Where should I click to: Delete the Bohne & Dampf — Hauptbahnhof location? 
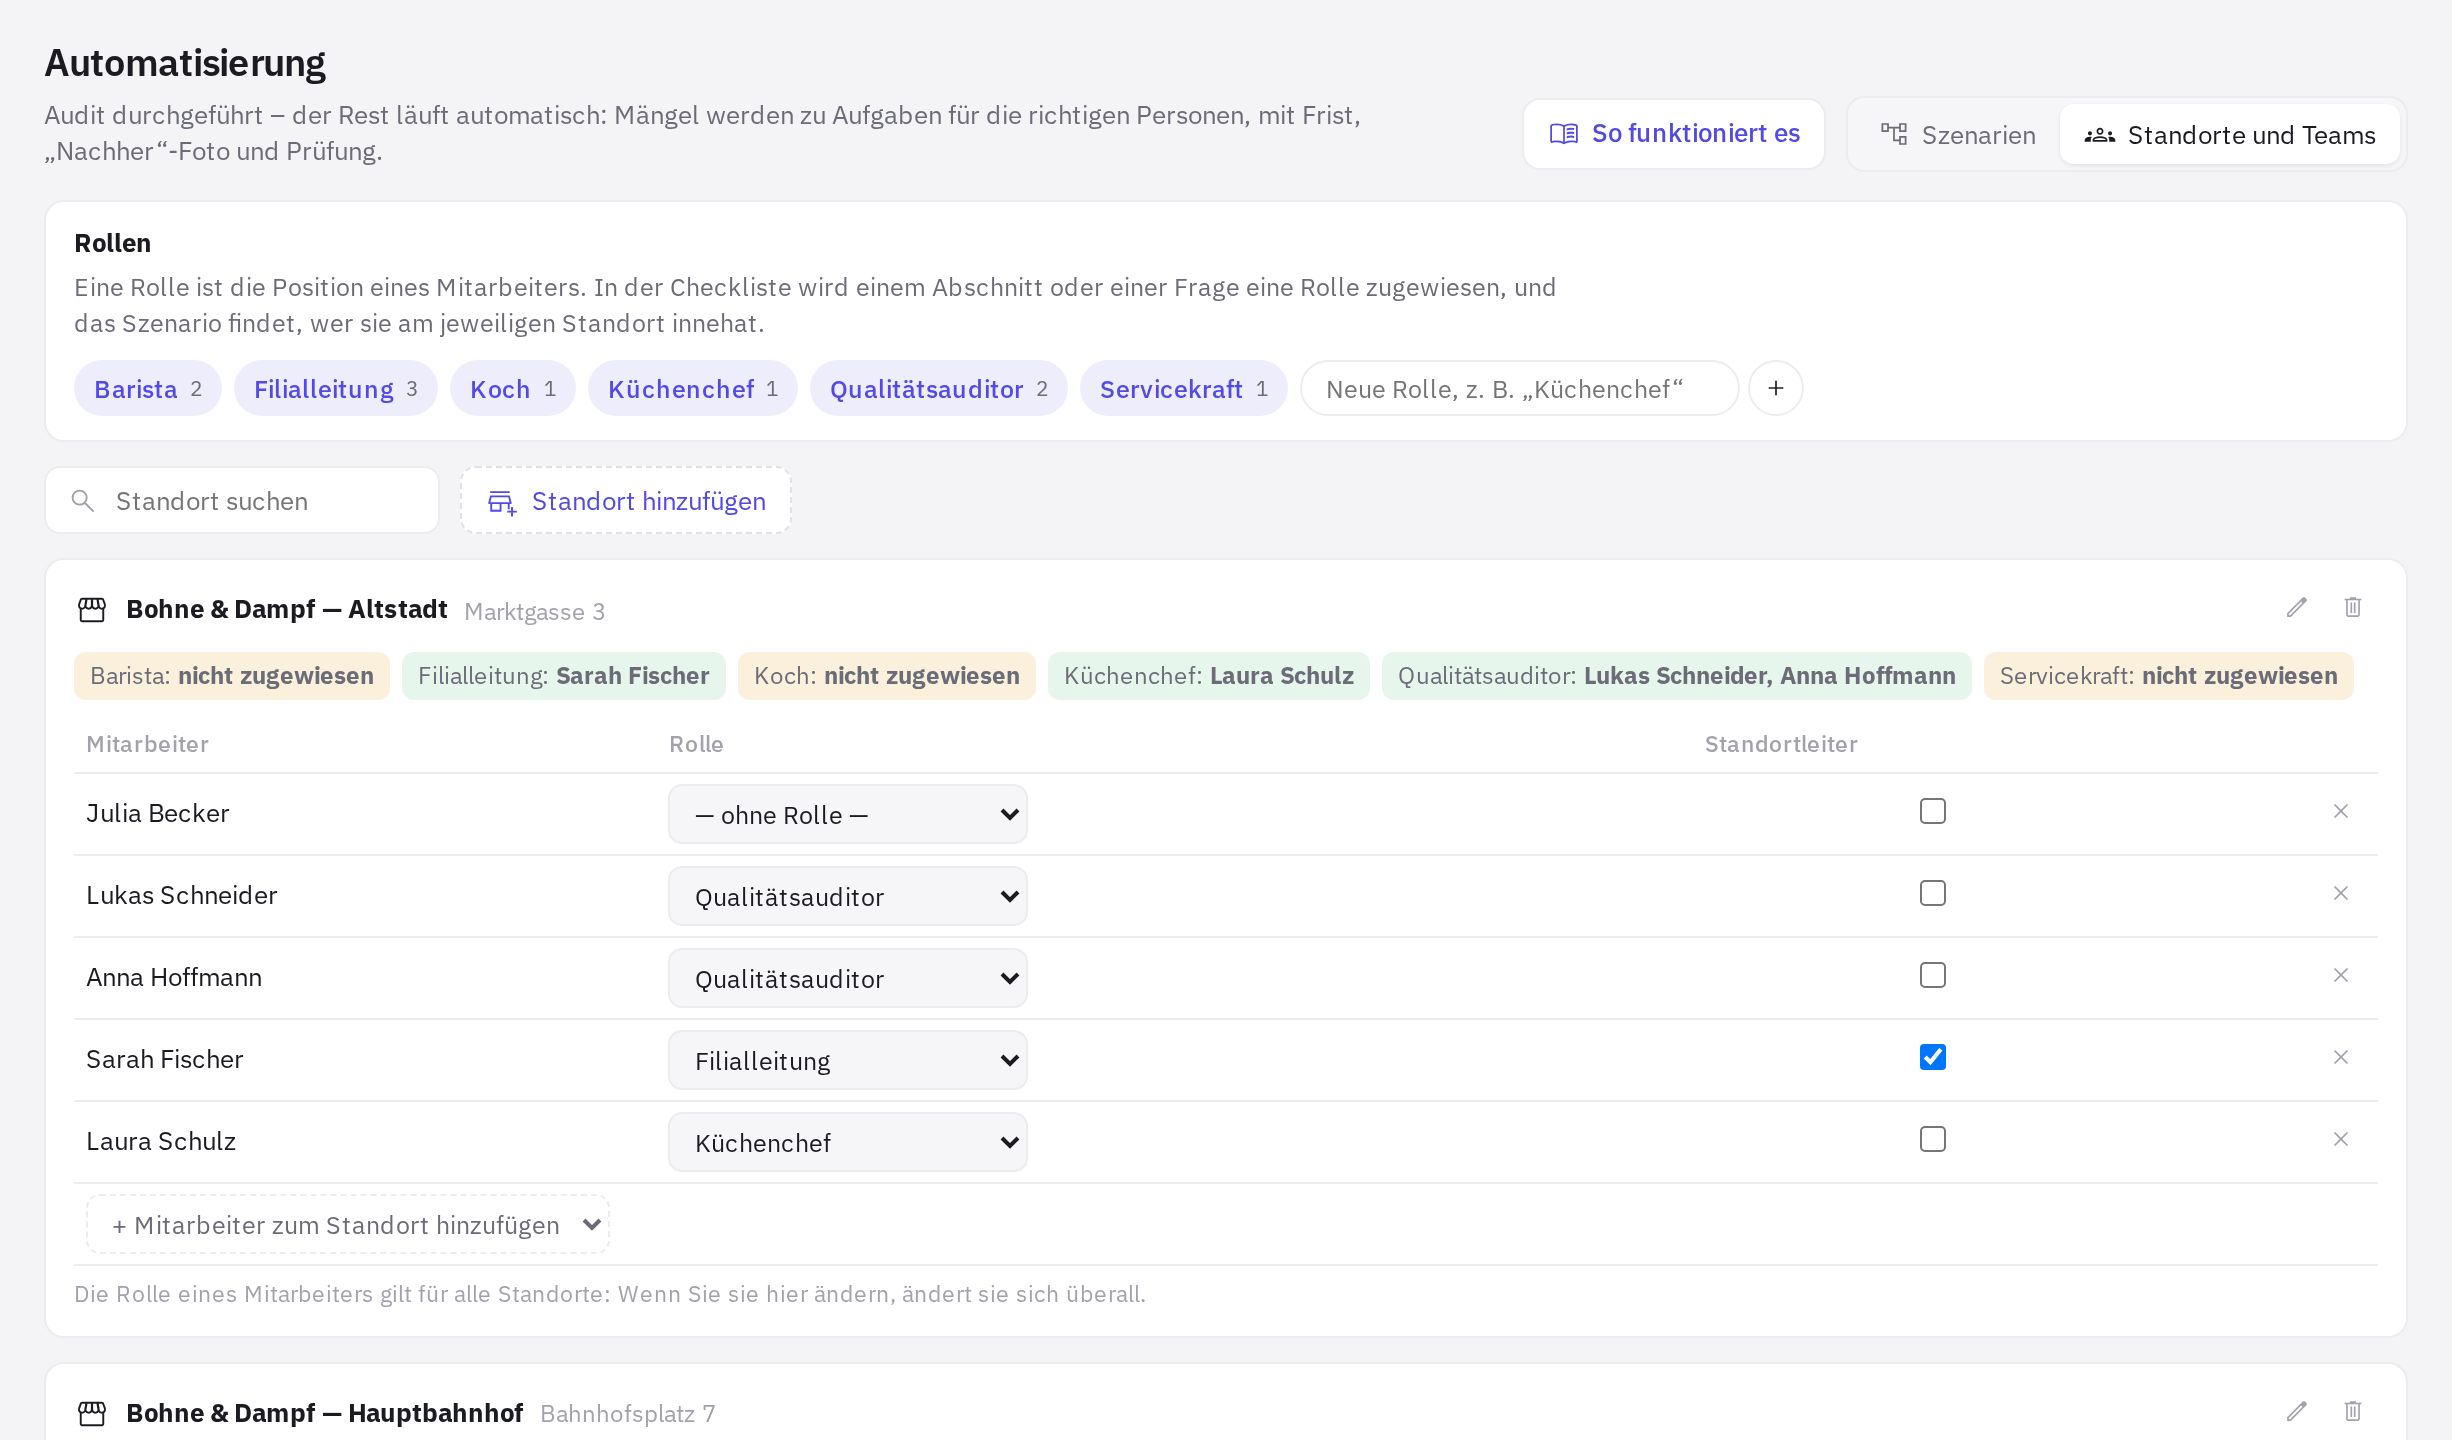click(2353, 1411)
